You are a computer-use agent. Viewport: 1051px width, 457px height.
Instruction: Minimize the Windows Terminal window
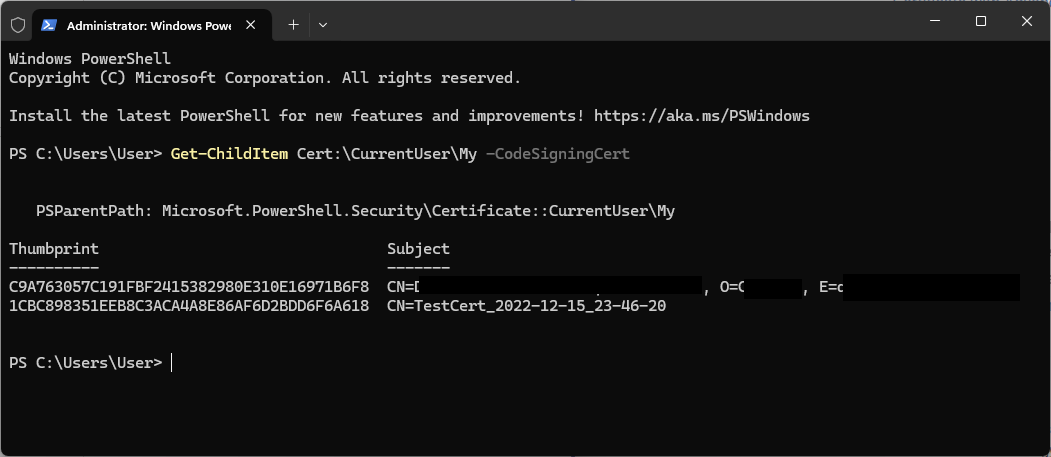pos(935,21)
